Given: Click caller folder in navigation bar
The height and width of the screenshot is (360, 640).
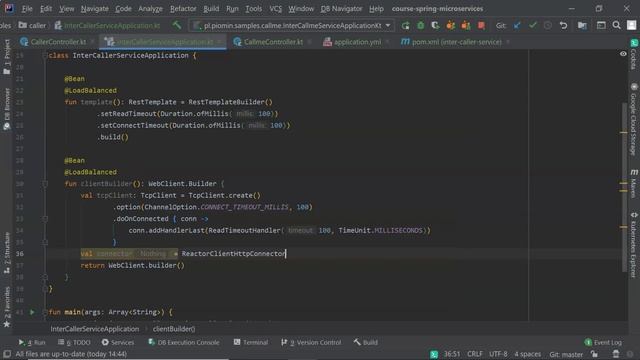Looking at the screenshot, I should [x=32, y=26].
